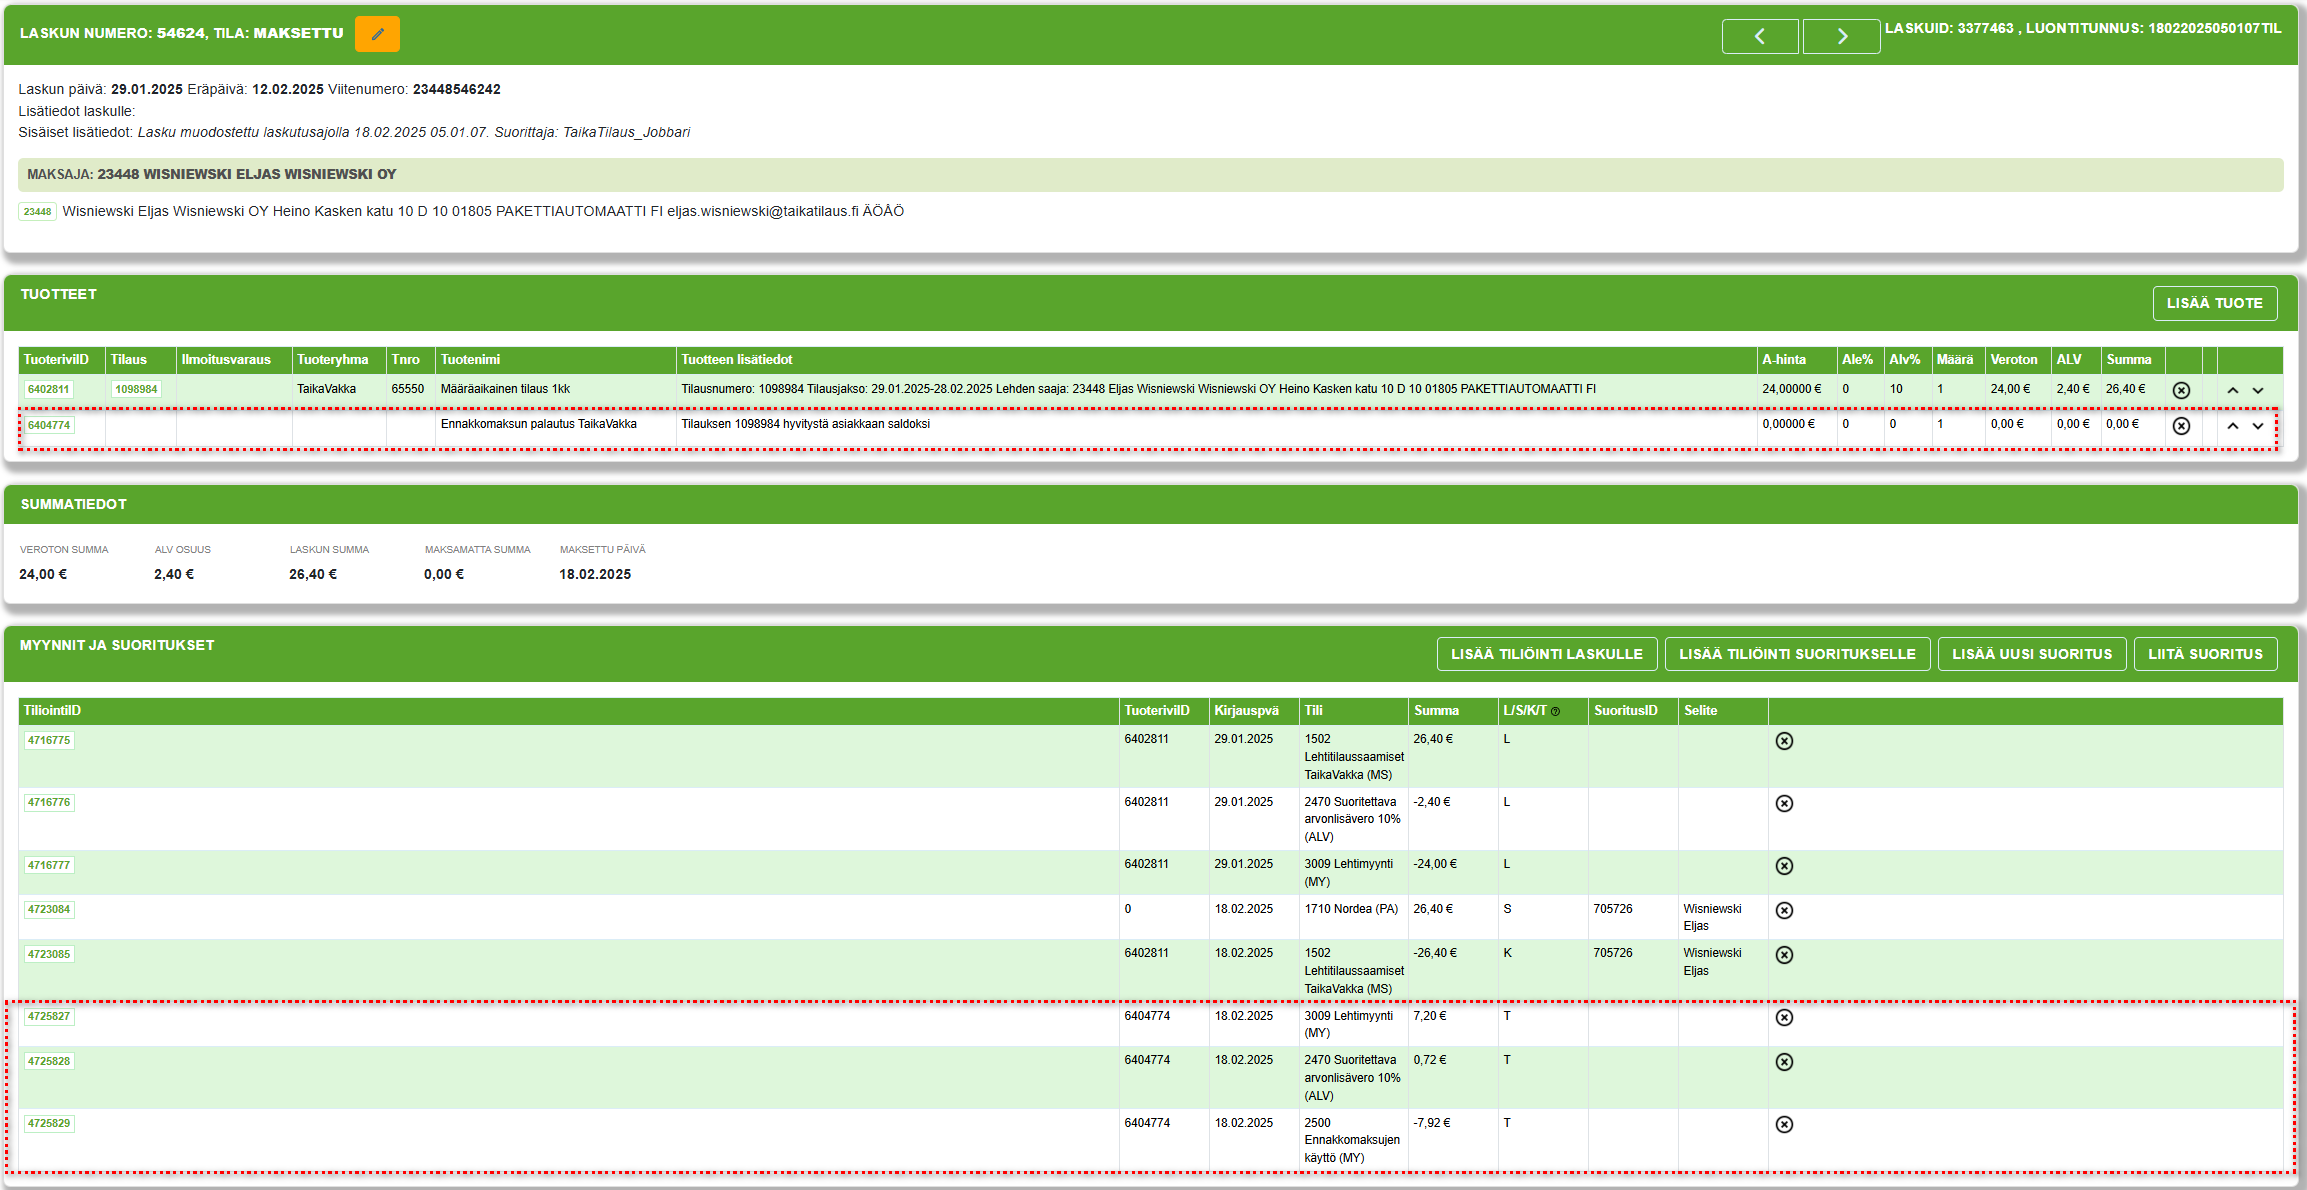Remove posting 4716776
Image resolution: width=2307 pixels, height=1190 pixels.
pyautogui.click(x=1784, y=804)
